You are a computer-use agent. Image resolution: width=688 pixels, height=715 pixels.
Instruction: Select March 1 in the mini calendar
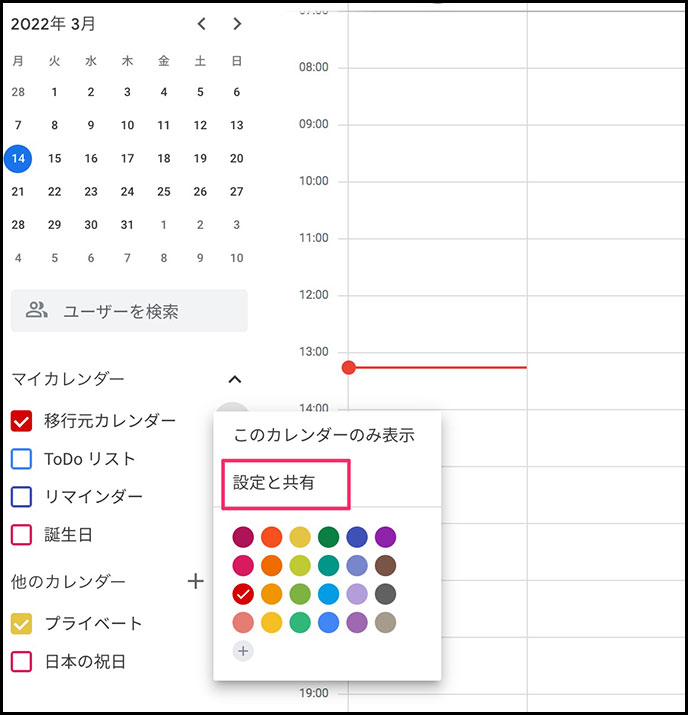tap(54, 92)
